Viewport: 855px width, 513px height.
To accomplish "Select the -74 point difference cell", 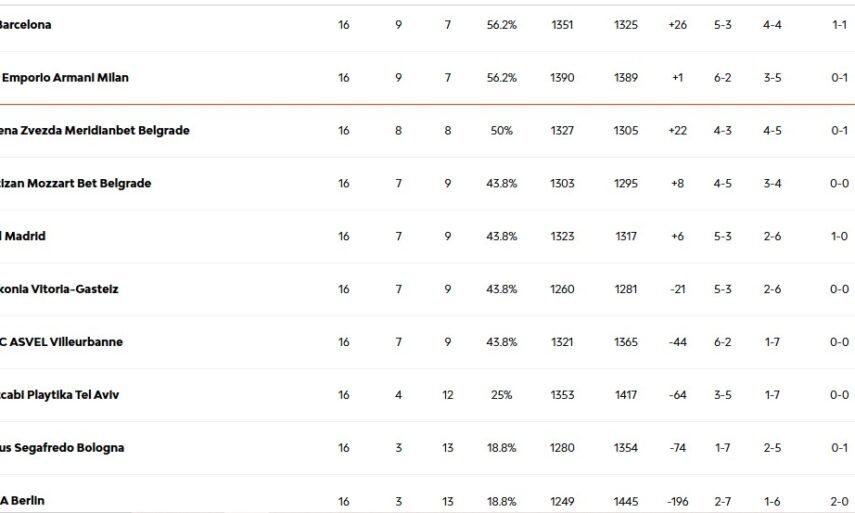I will click(677, 448).
